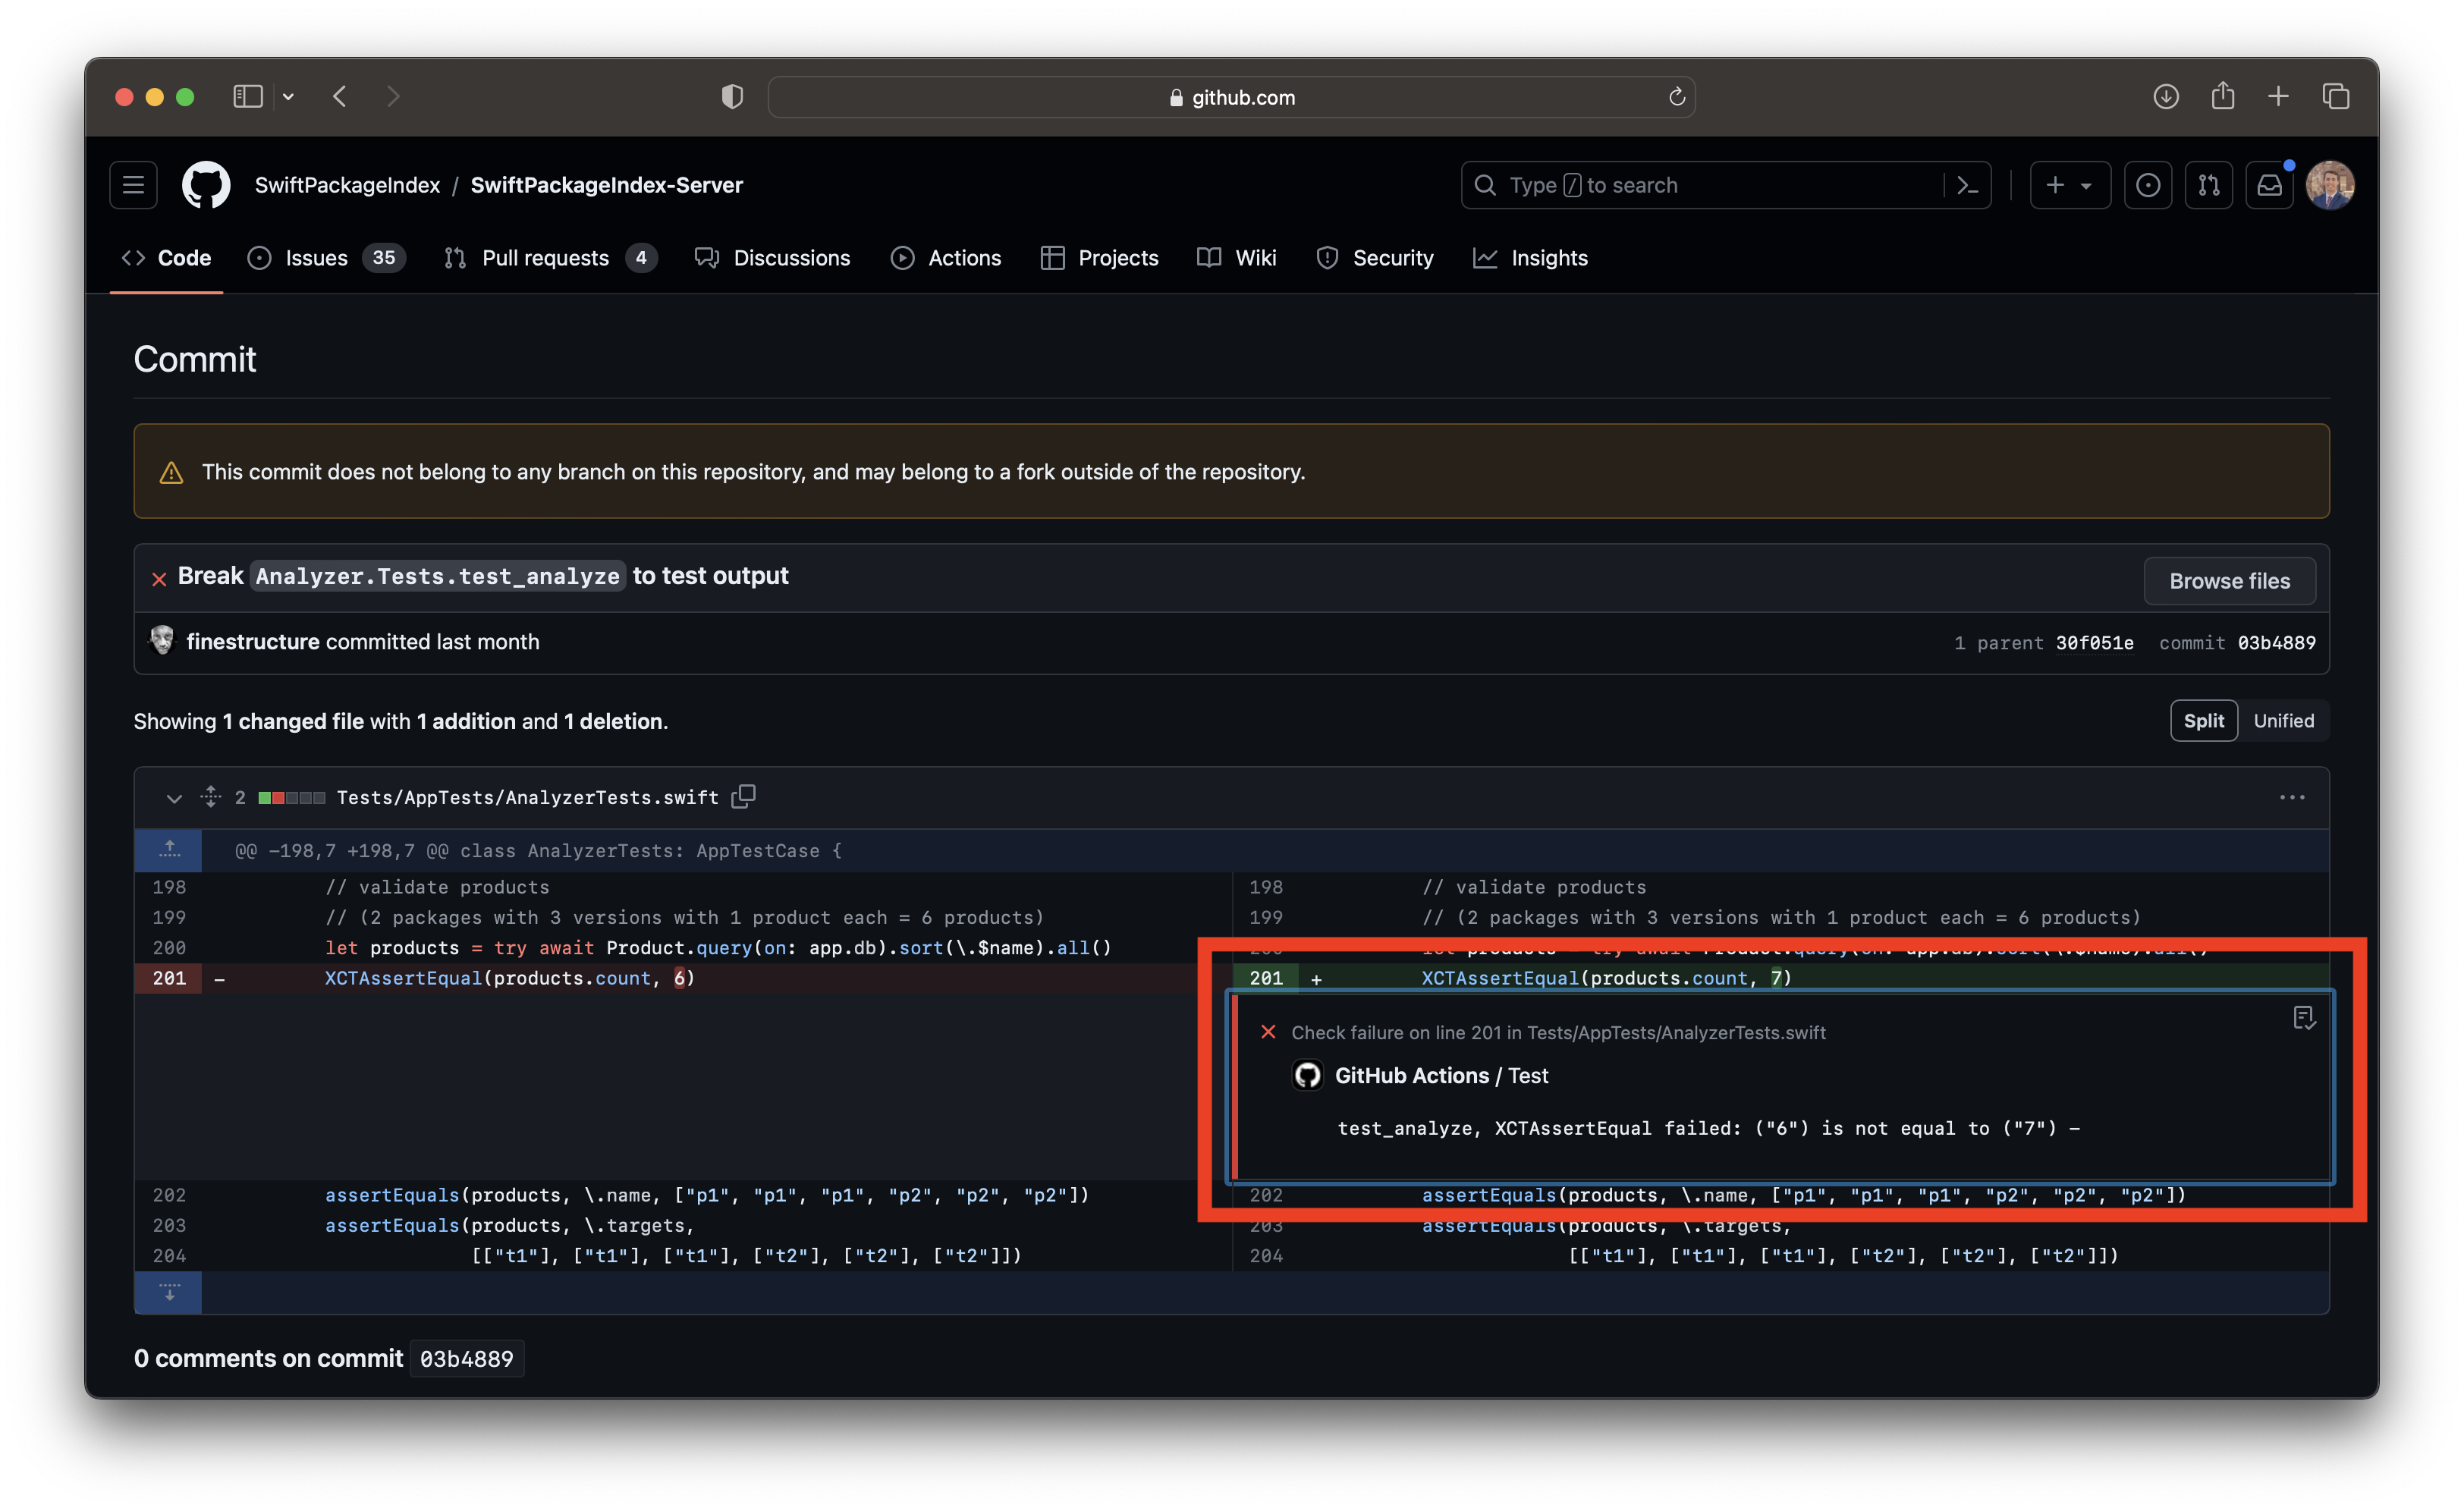Image resolution: width=2464 pixels, height=1511 pixels.
Task: Open the create new dropdown next to plus
Action: click(x=2069, y=185)
